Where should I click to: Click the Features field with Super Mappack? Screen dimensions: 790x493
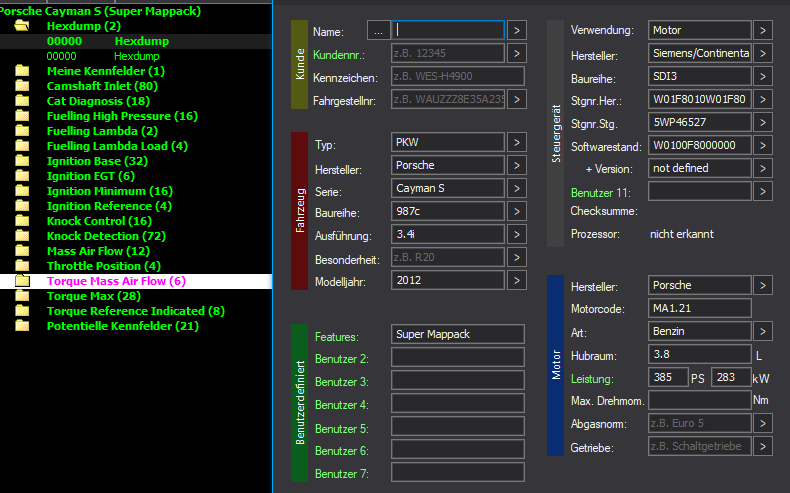[457, 334]
